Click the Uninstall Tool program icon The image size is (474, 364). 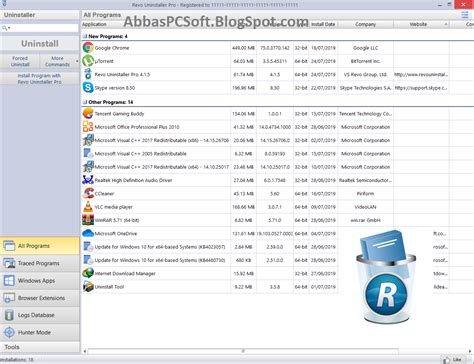point(88,287)
